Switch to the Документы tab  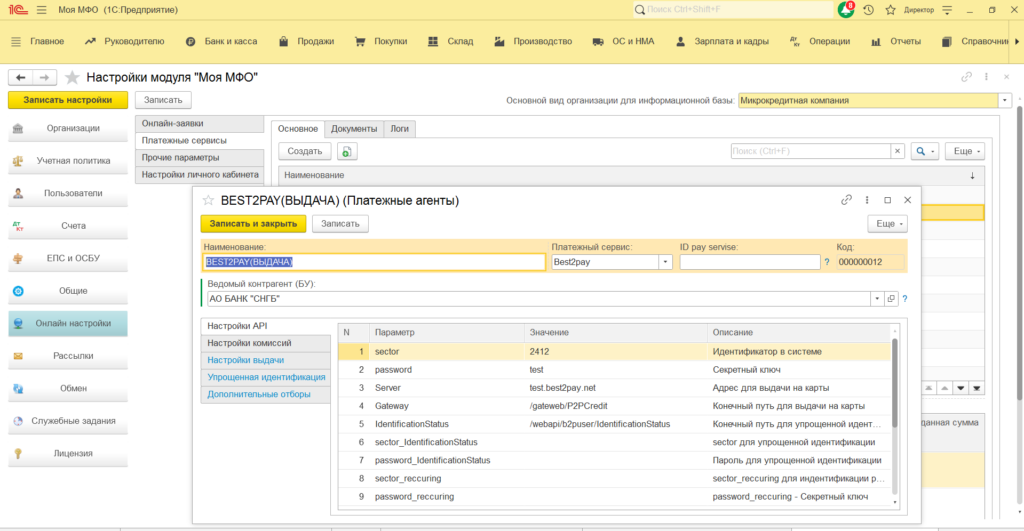point(354,129)
